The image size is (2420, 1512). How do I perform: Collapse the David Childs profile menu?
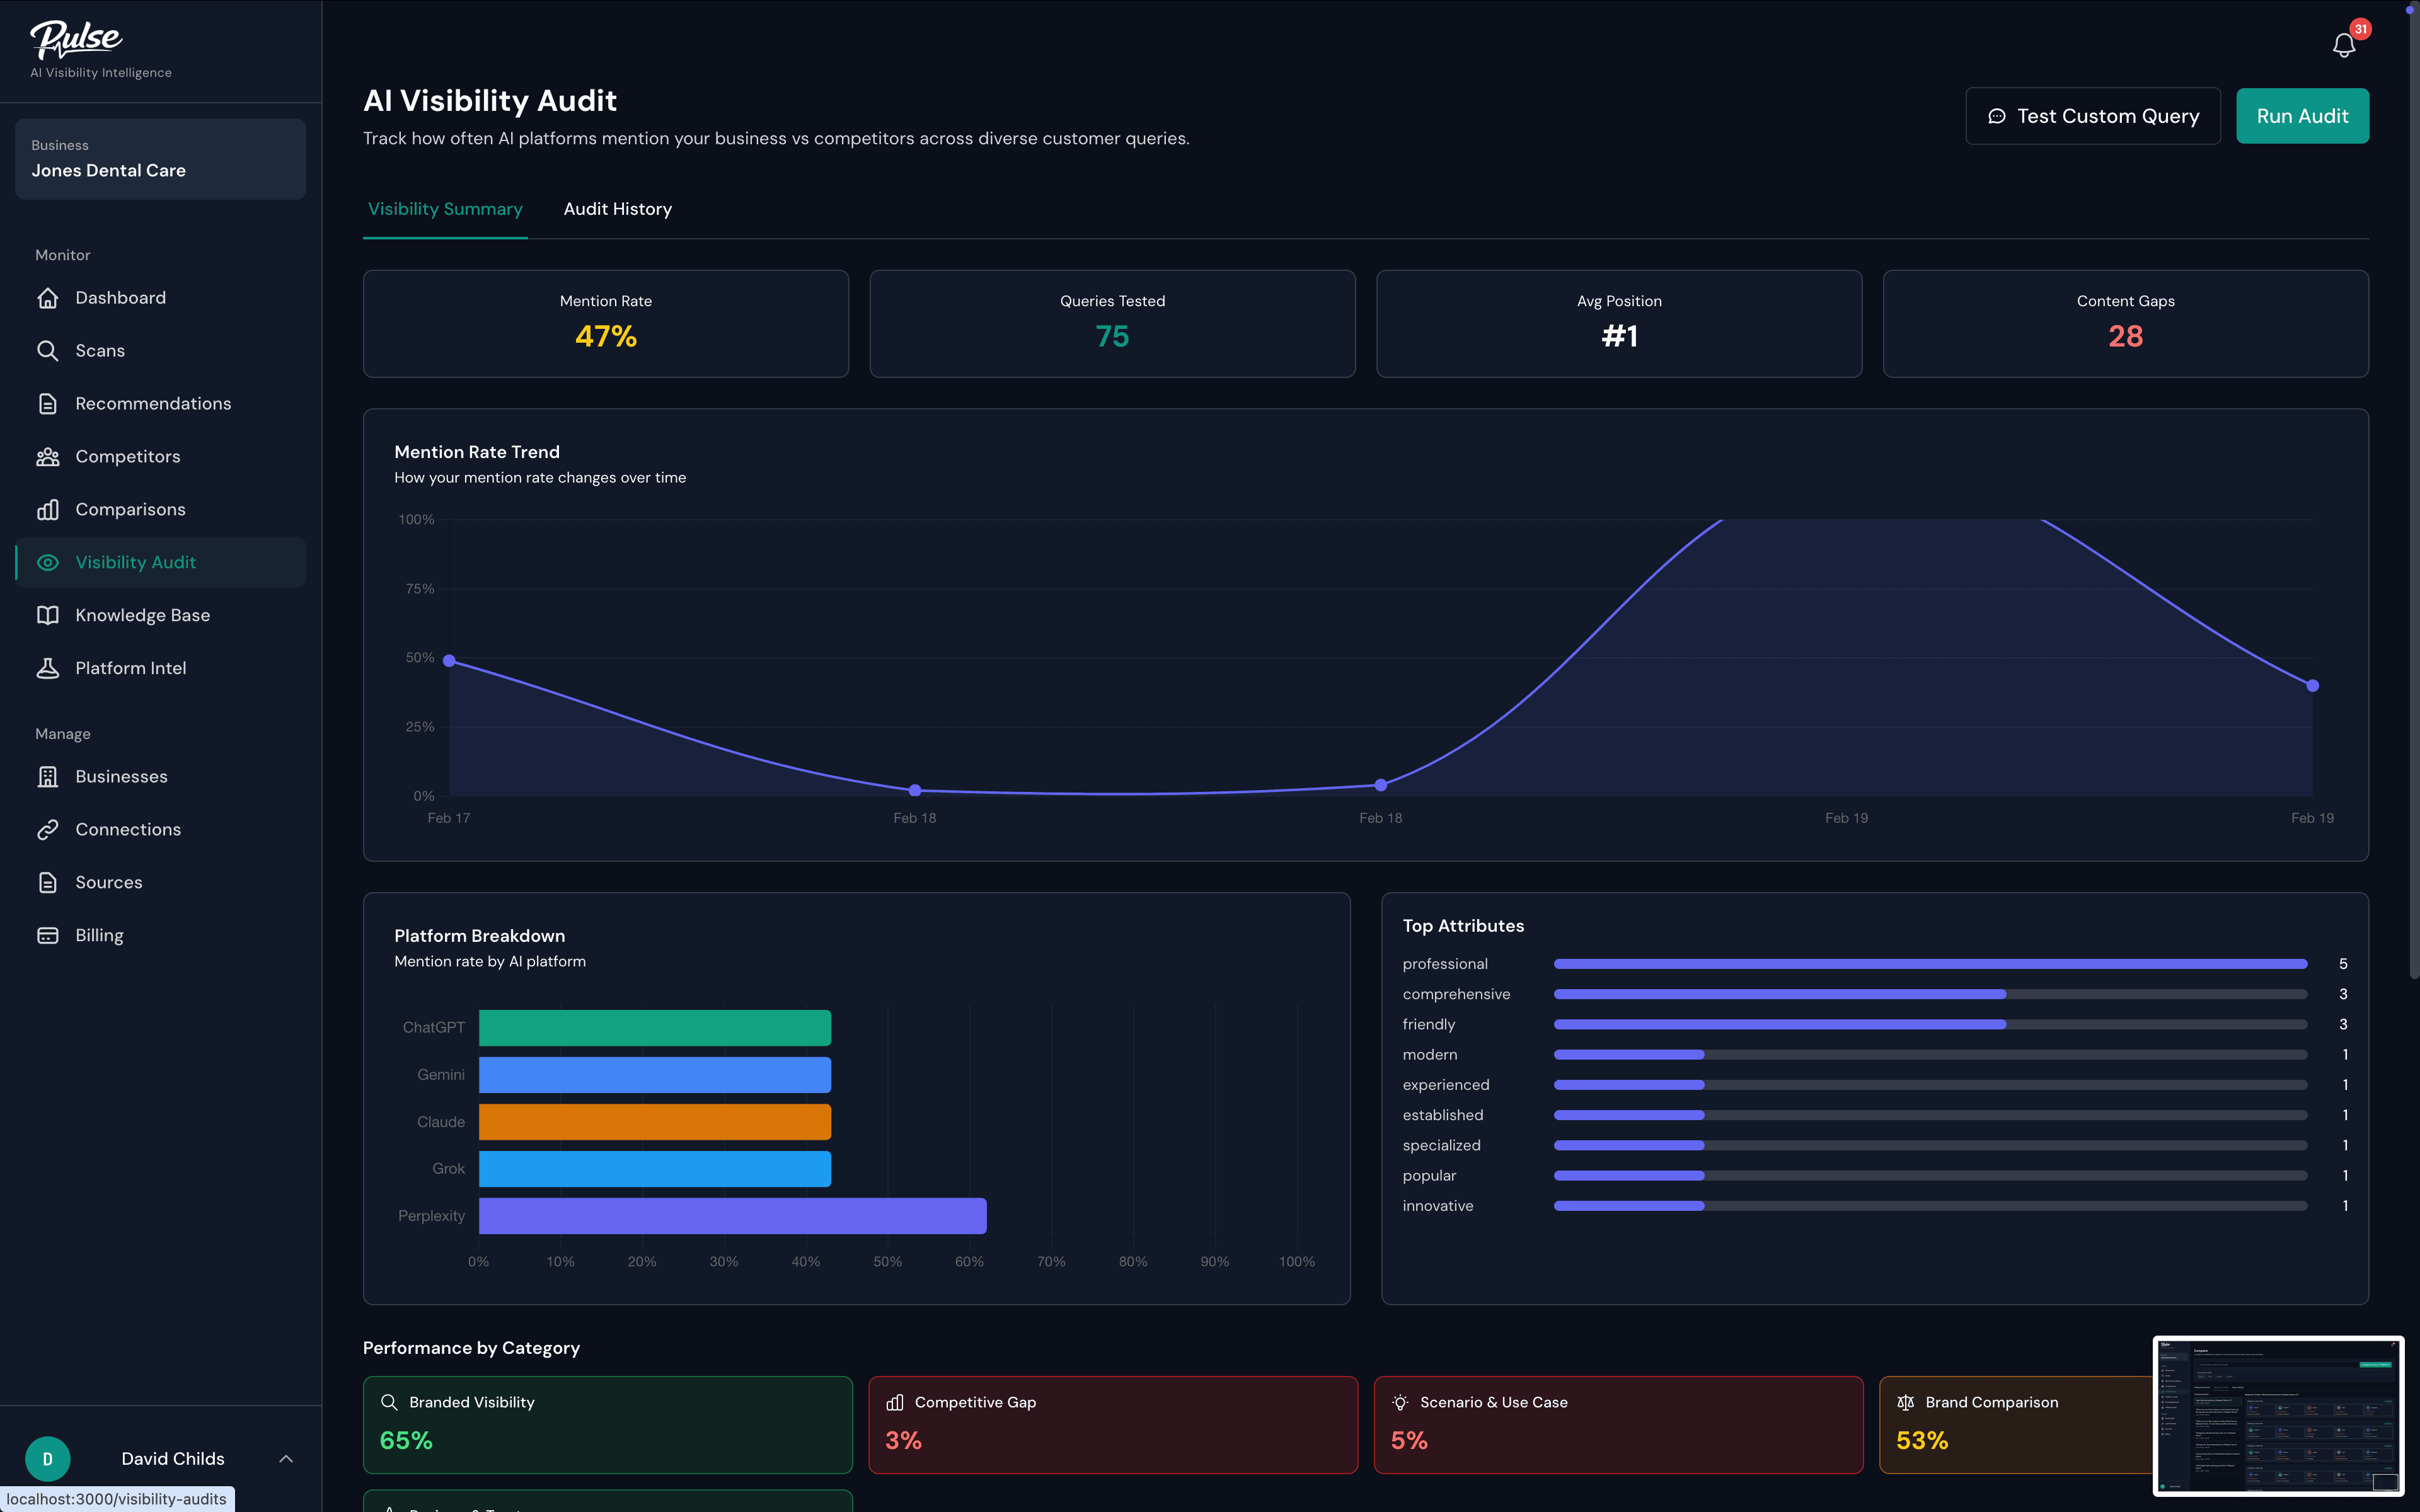pos(286,1459)
